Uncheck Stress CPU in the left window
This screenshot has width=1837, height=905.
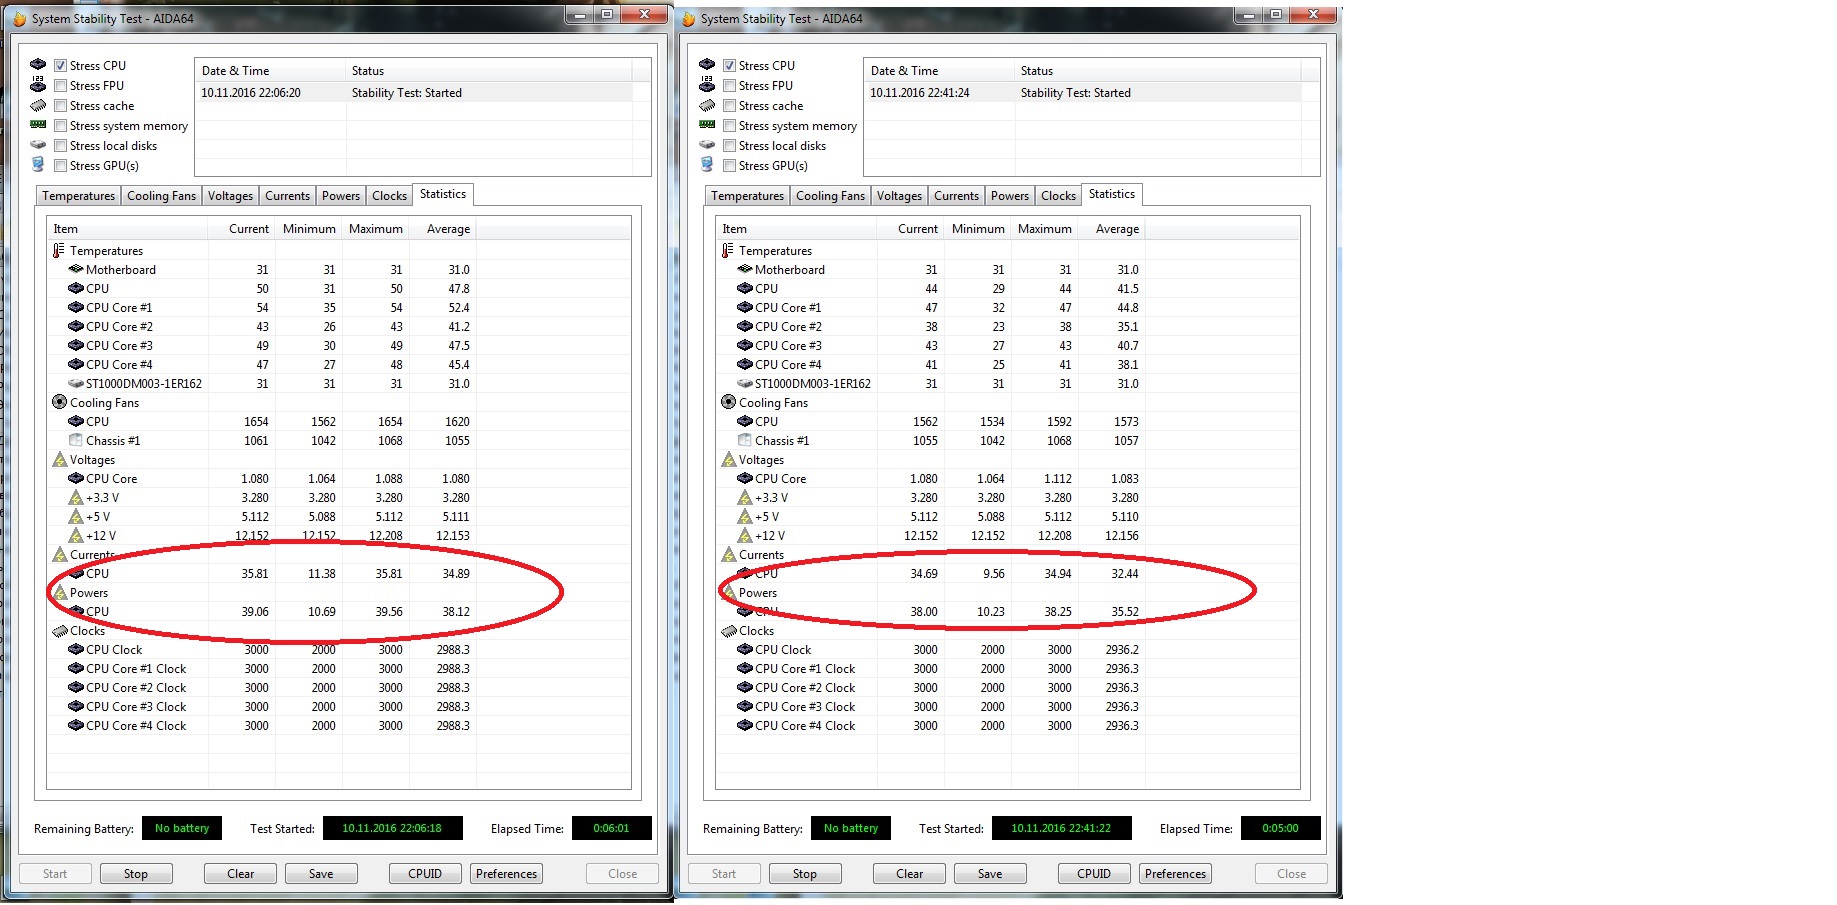61,65
